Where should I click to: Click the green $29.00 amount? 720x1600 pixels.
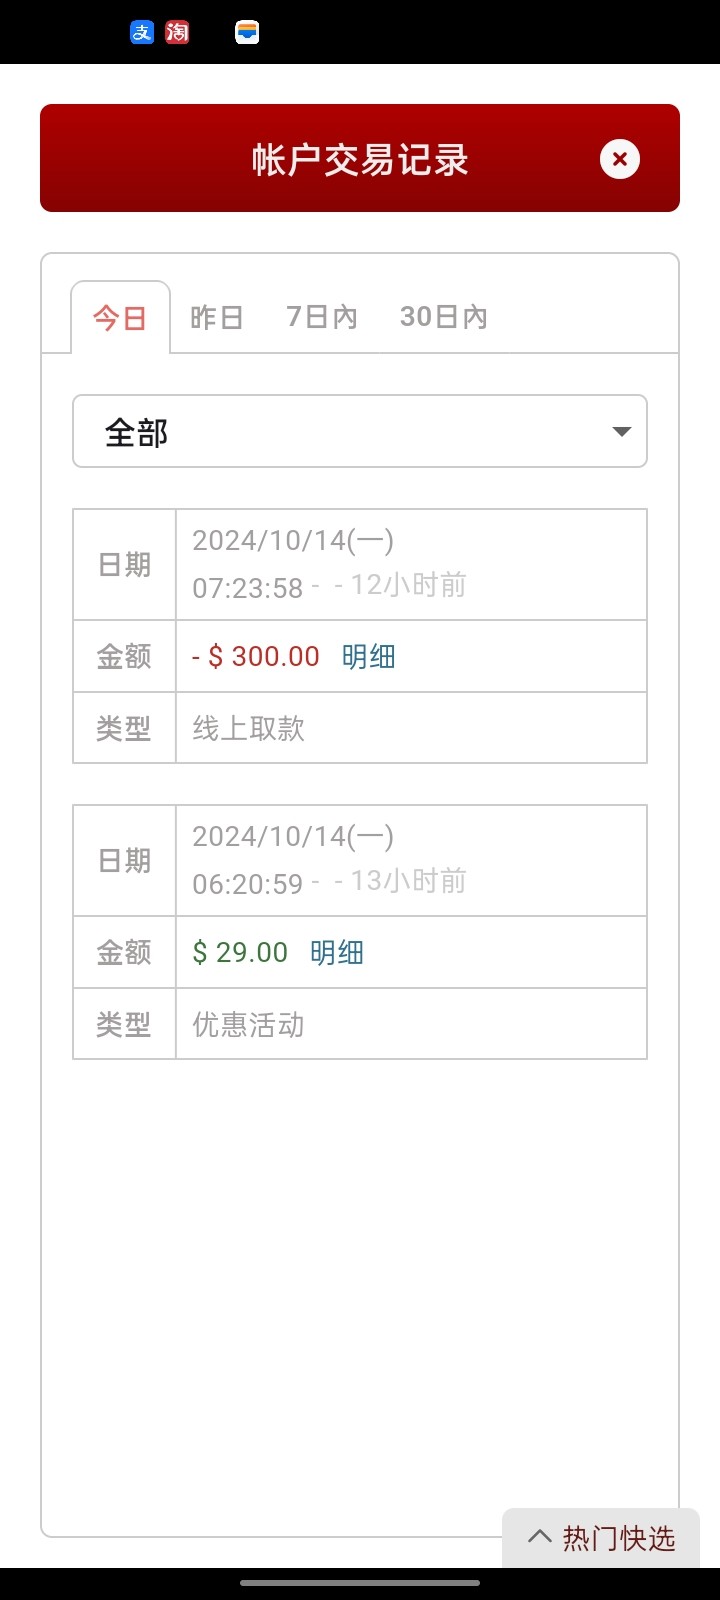pyautogui.click(x=240, y=953)
